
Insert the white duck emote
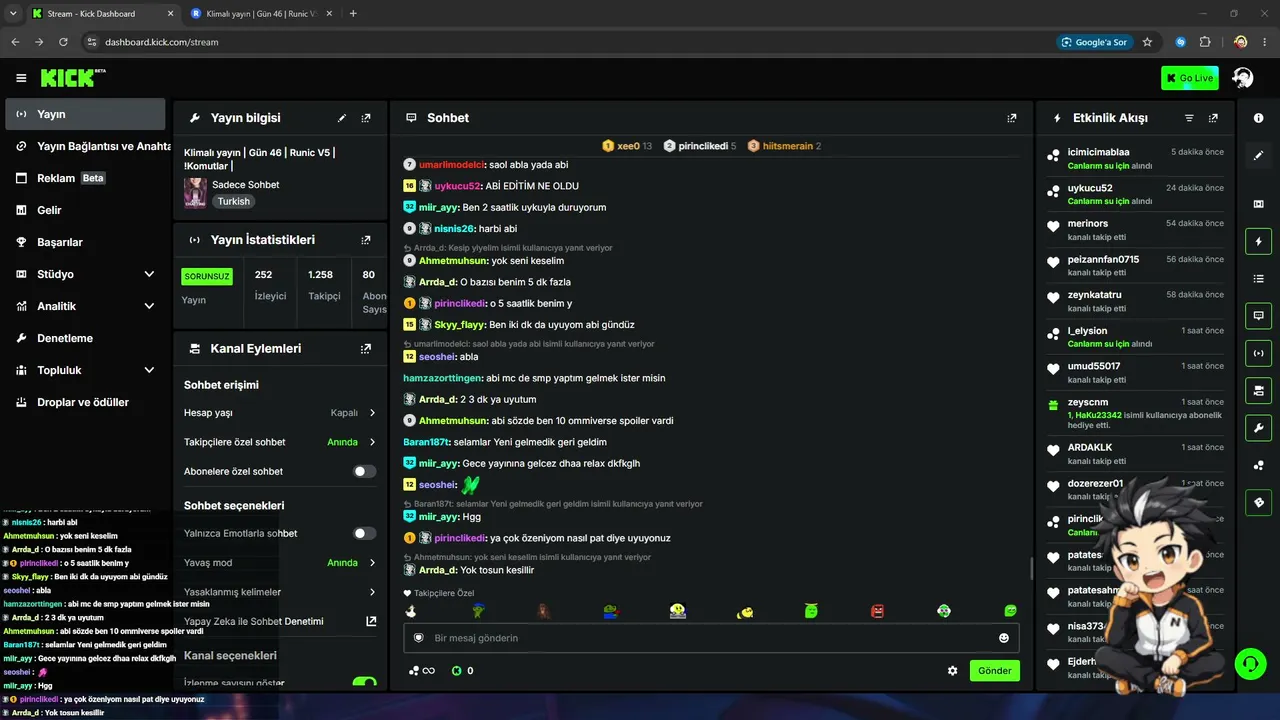pos(410,611)
